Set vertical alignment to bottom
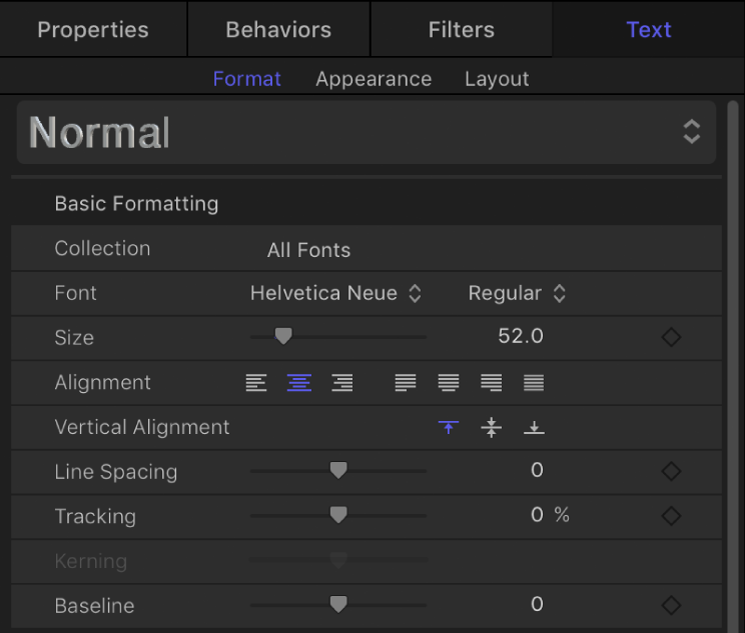This screenshot has height=633, width=745. (534, 427)
